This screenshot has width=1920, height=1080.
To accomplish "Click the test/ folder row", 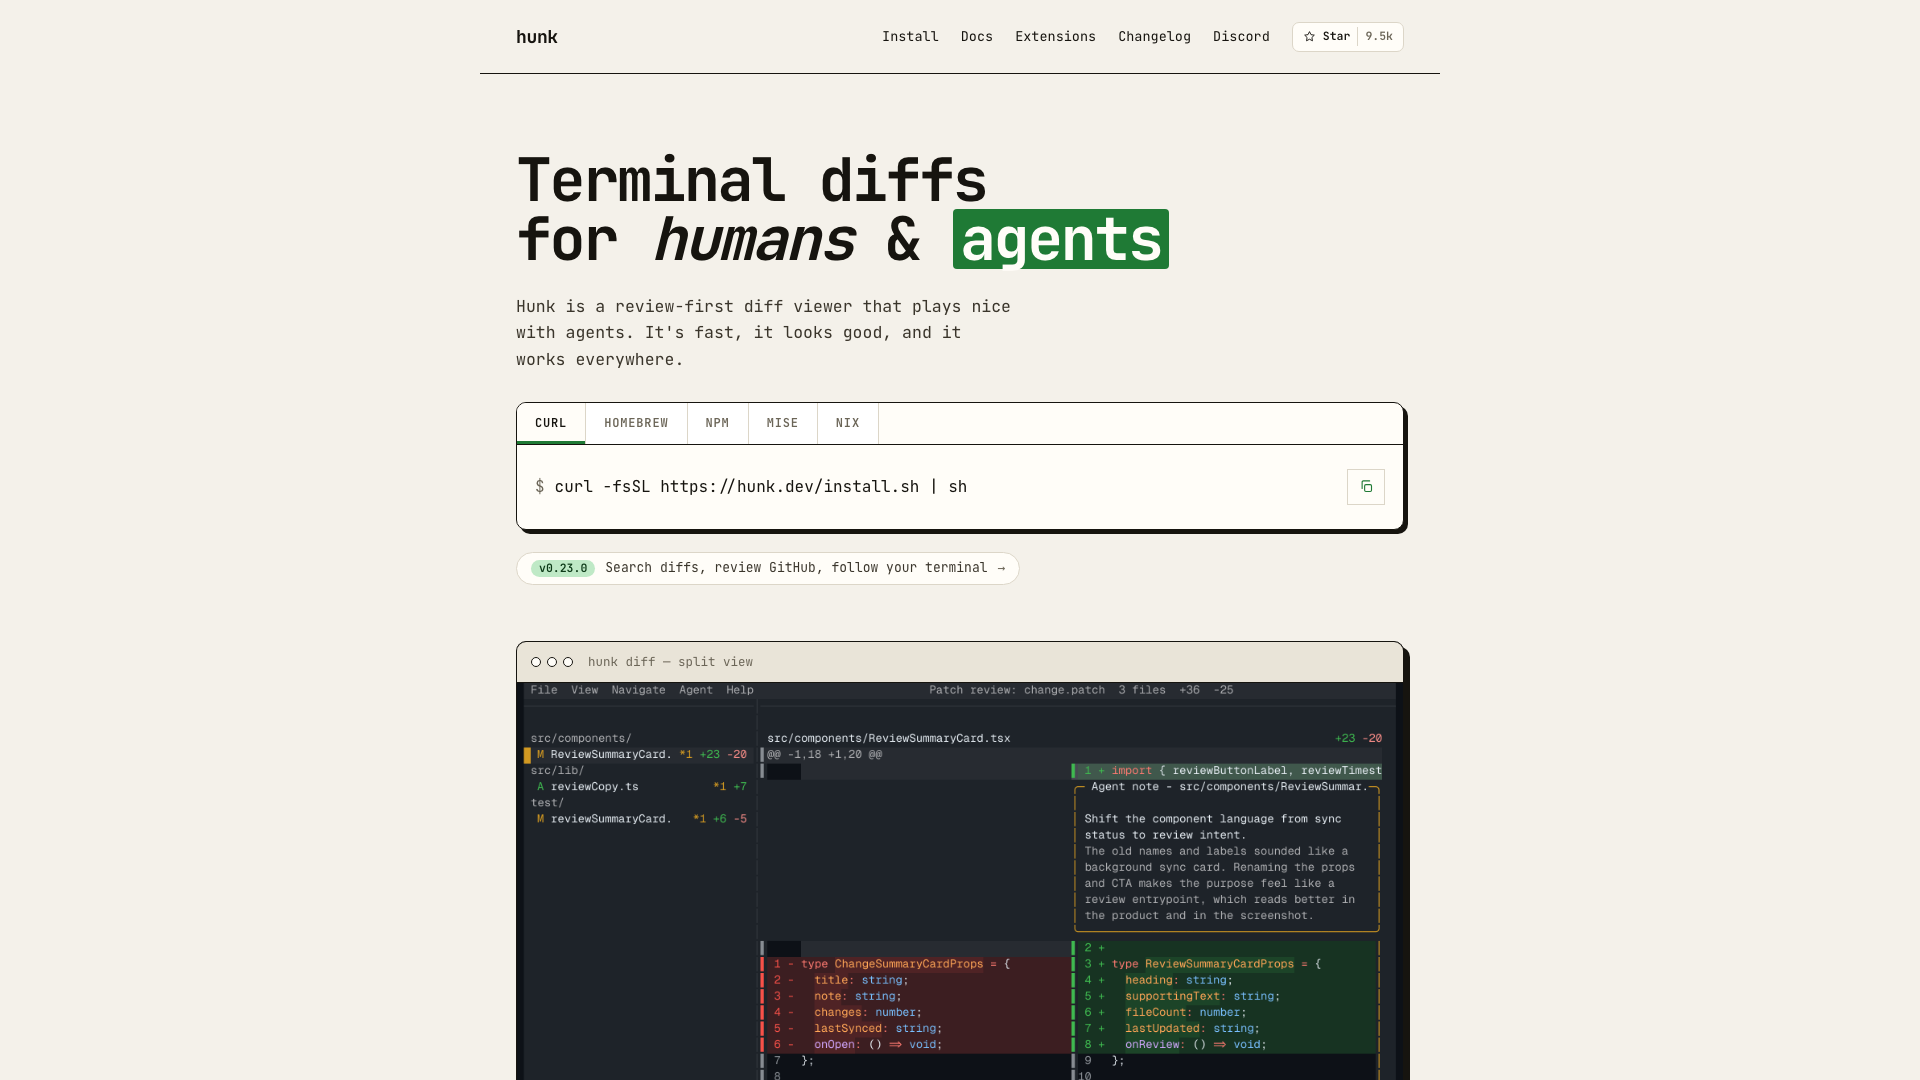I will [x=547, y=803].
